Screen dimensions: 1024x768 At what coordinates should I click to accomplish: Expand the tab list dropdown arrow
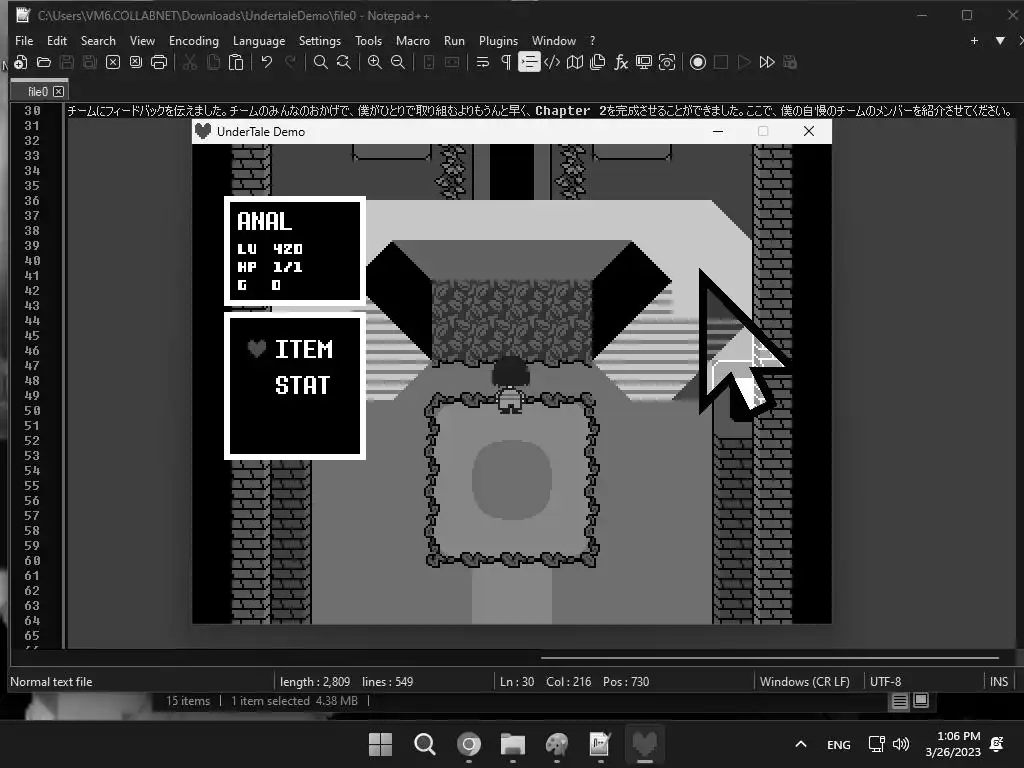tap(1000, 40)
